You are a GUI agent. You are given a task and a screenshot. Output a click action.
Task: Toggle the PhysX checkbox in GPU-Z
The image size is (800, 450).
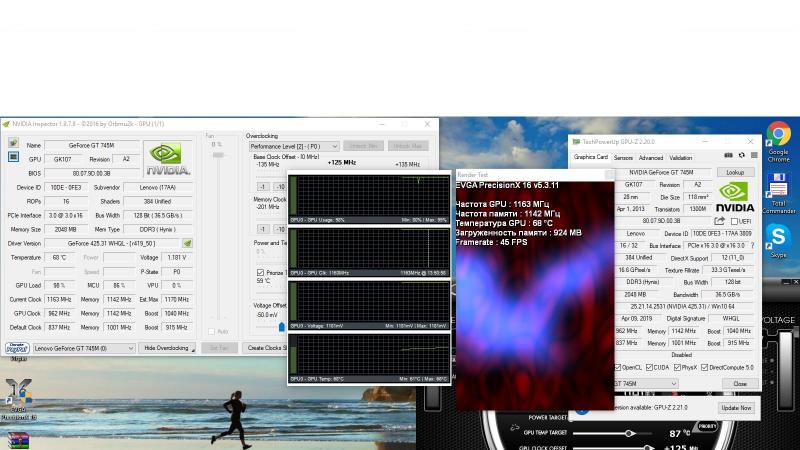tap(677, 367)
